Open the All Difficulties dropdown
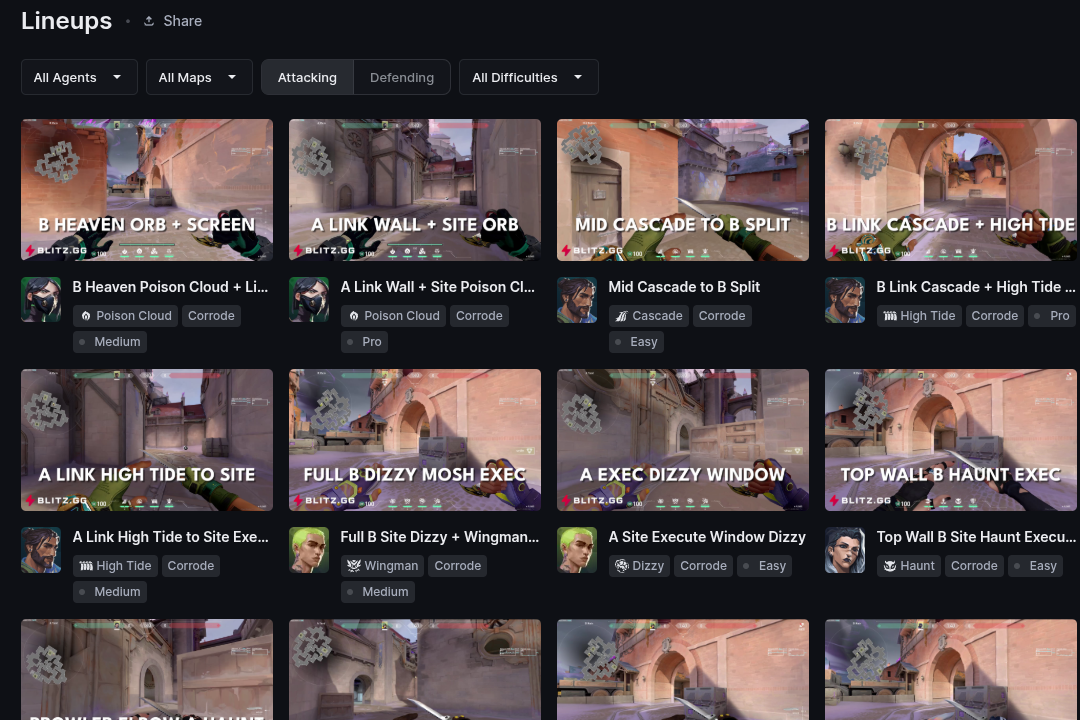The image size is (1080, 720). pos(528,77)
